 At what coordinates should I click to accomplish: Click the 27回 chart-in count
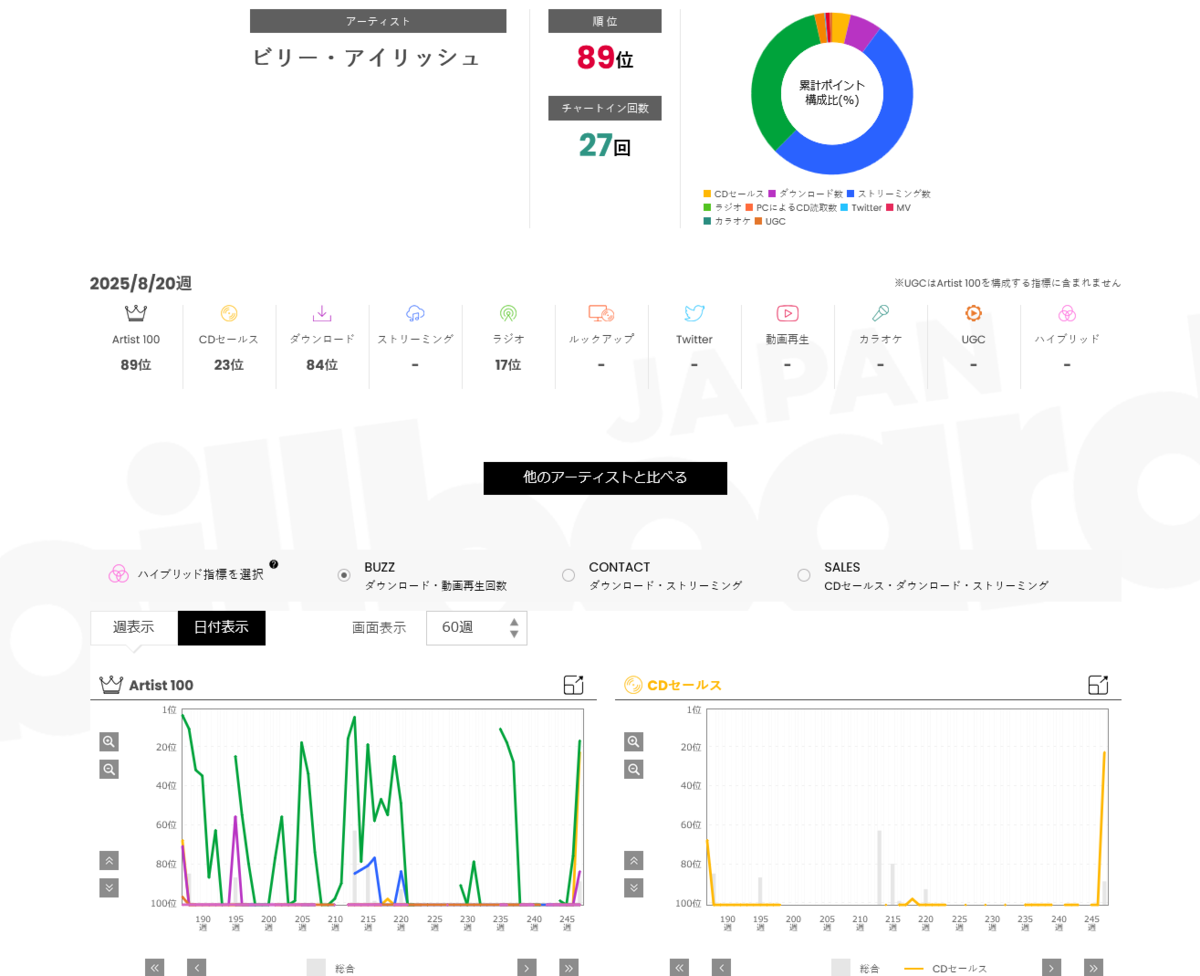605,146
